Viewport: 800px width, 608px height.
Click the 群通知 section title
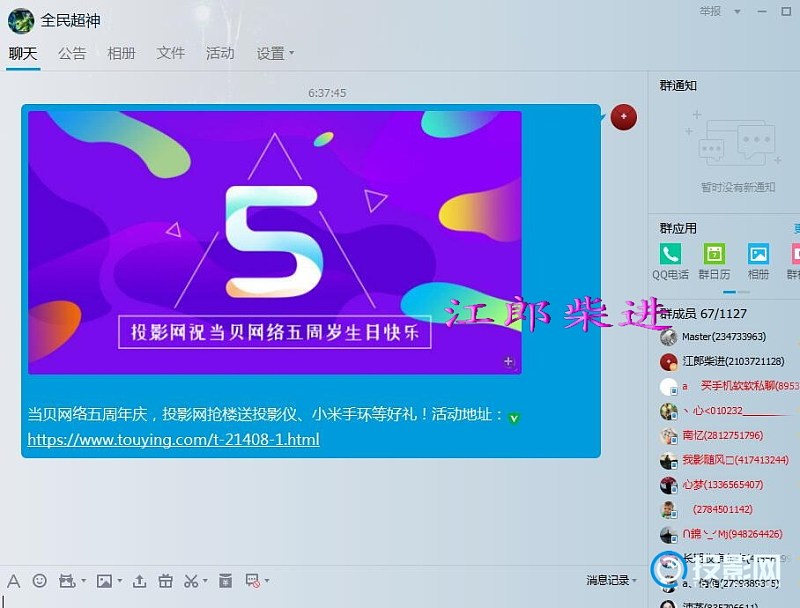click(678, 86)
